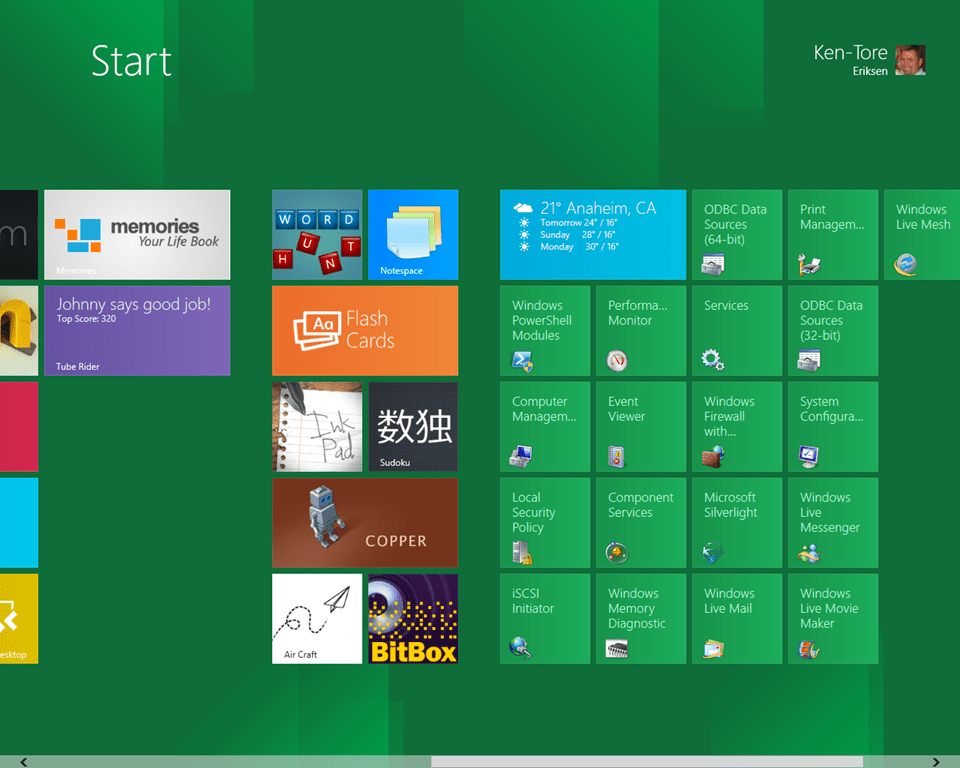Launch the Windows Live Mail tile
960x768 pixels.
click(x=737, y=619)
